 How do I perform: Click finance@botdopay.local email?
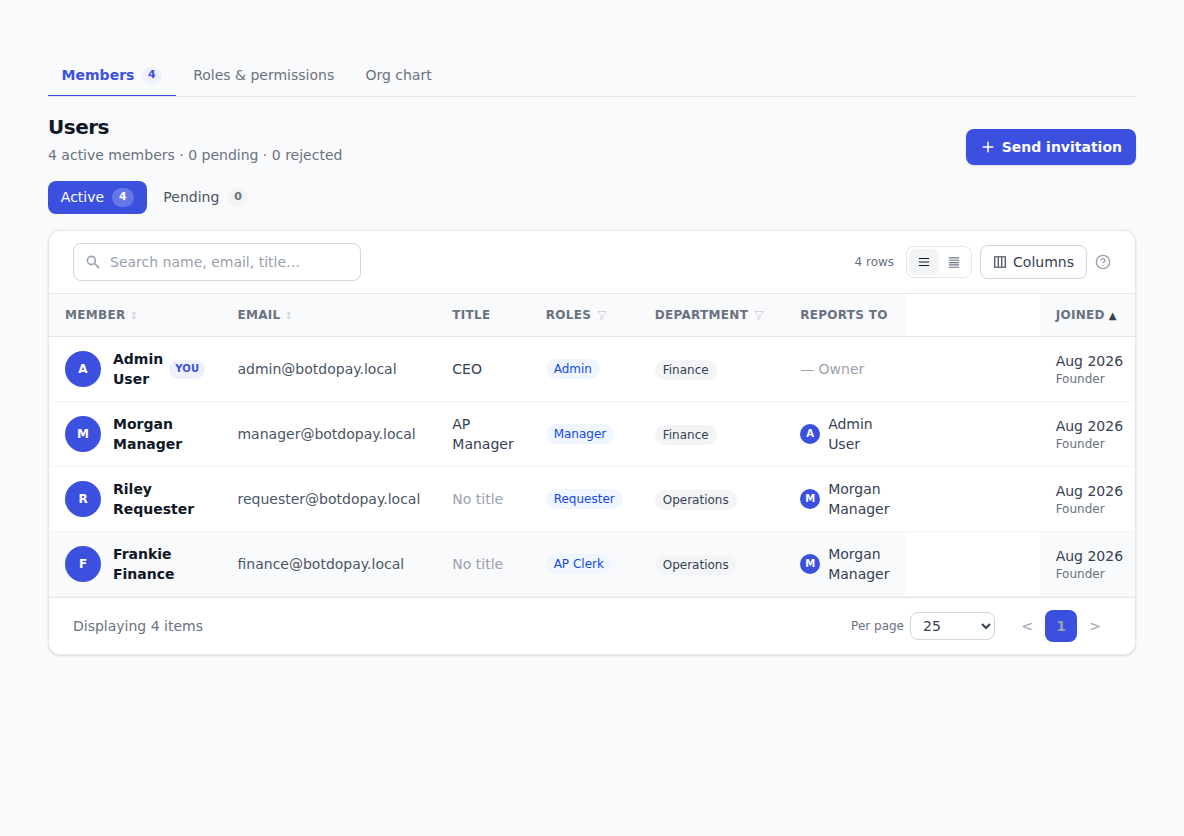[321, 564]
